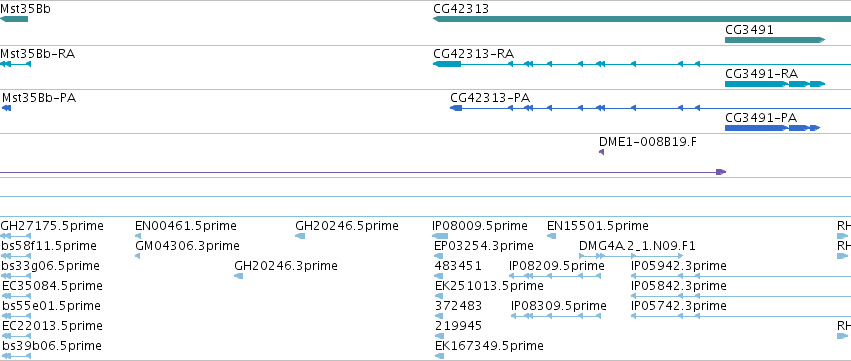
Task: Click the DME1-008B19.F feature marker
Action: pos(601,152)
